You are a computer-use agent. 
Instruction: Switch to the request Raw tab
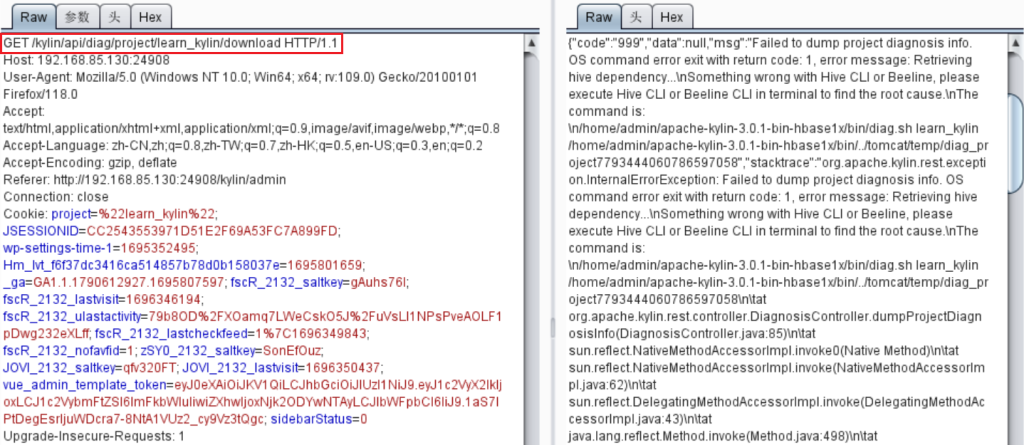[33, 16]
